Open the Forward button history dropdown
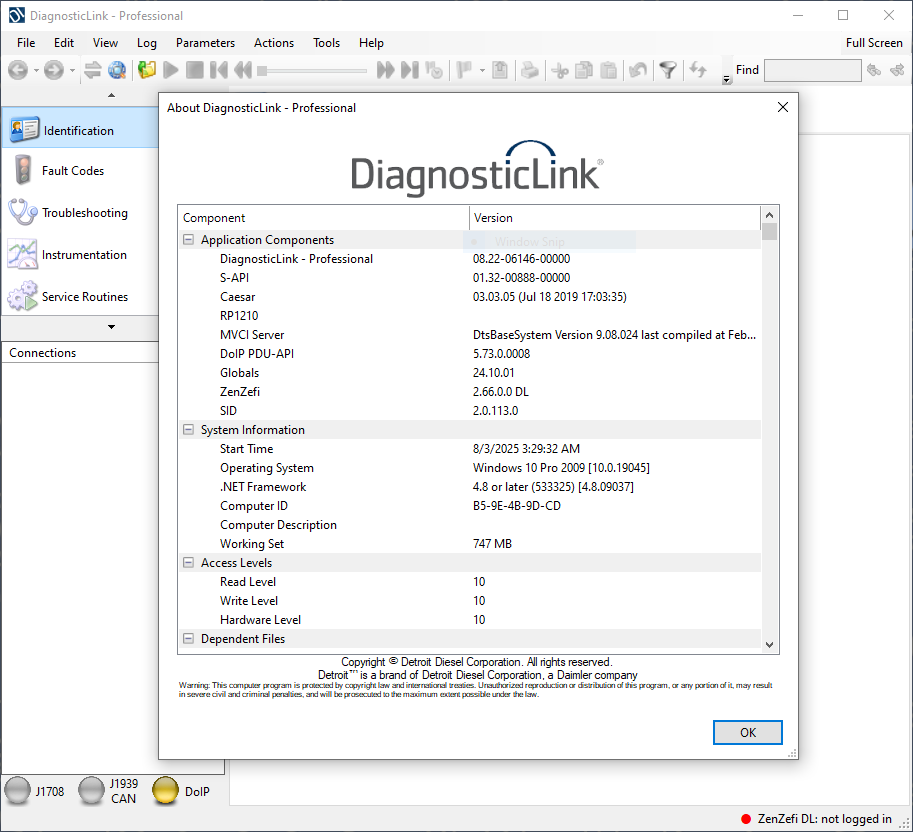This screenshot has width=913, height=832. click(x=72, y=71)
